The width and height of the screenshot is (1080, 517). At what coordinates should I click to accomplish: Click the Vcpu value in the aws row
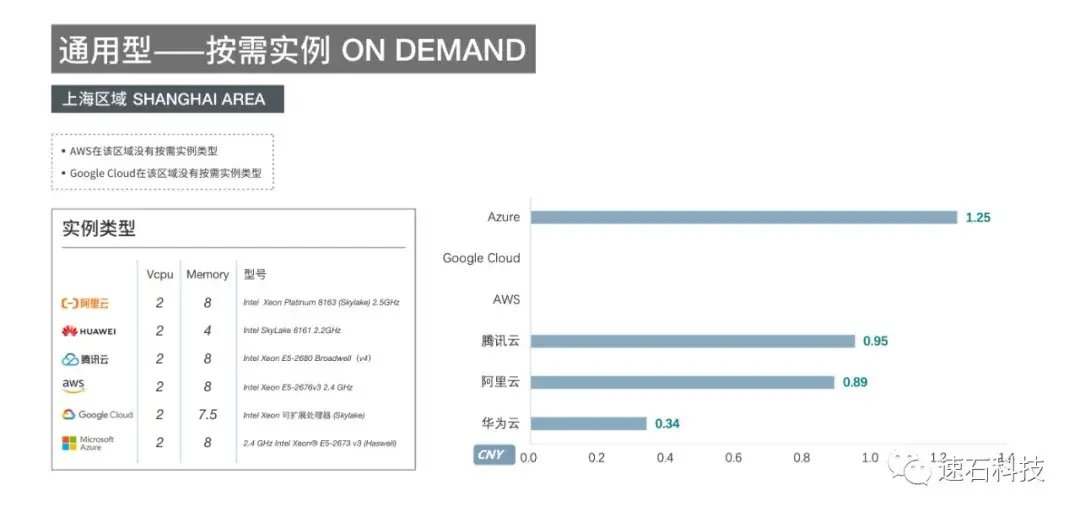pos(160,387)
